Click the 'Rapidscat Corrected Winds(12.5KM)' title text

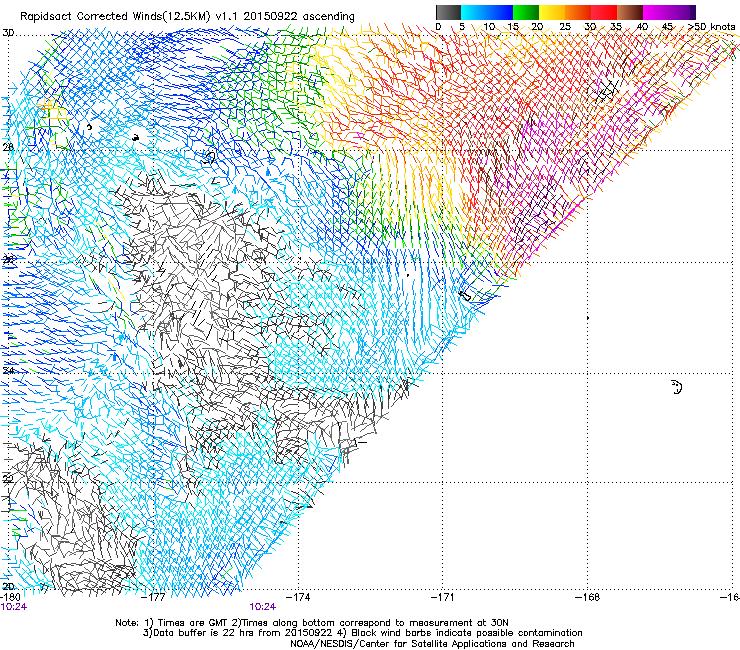(116, 17)
